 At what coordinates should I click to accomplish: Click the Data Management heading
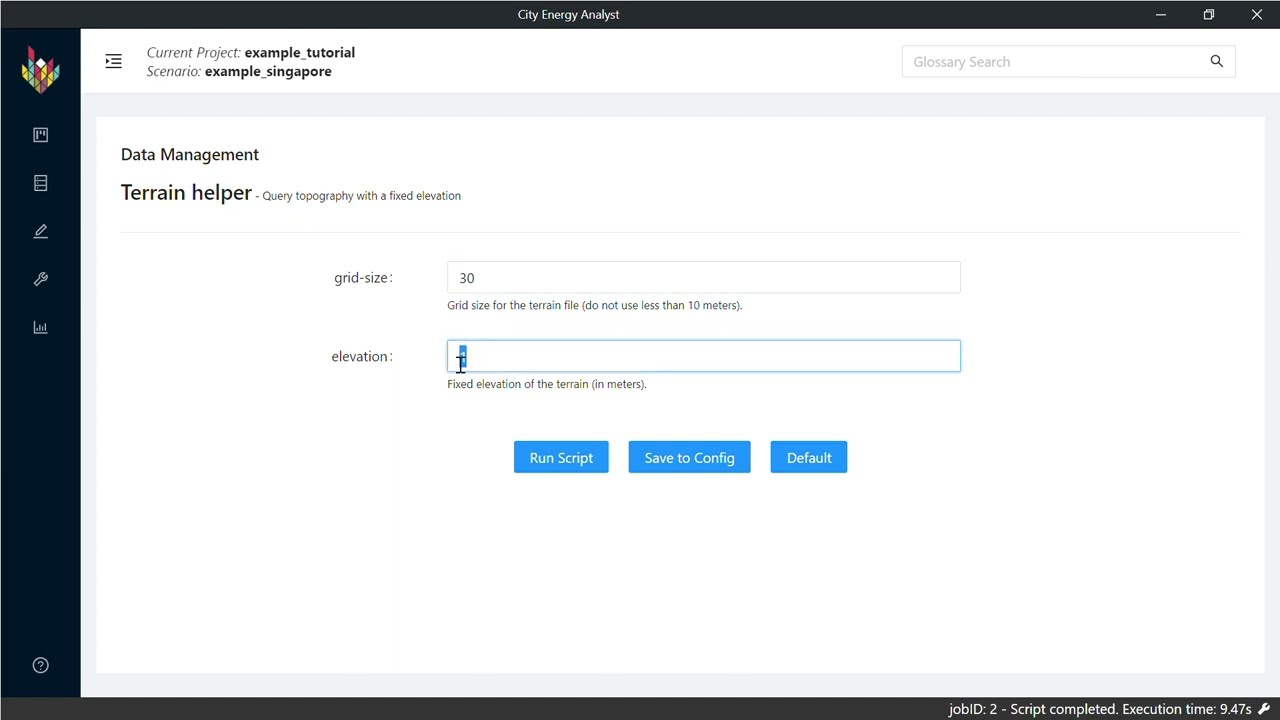190,154
